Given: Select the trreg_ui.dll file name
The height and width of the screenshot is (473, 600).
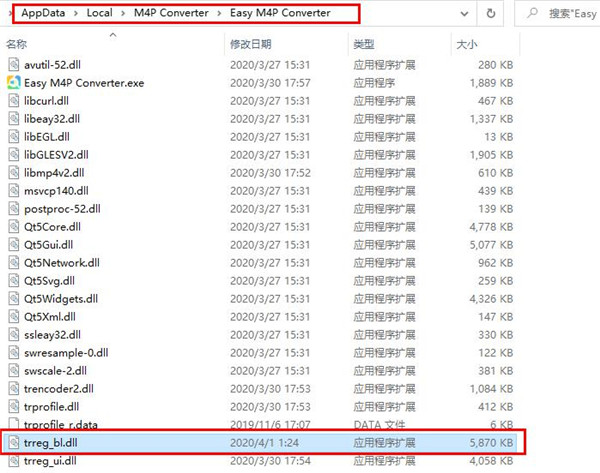Looking at the screenshot, I should click(x=50, y=461).
